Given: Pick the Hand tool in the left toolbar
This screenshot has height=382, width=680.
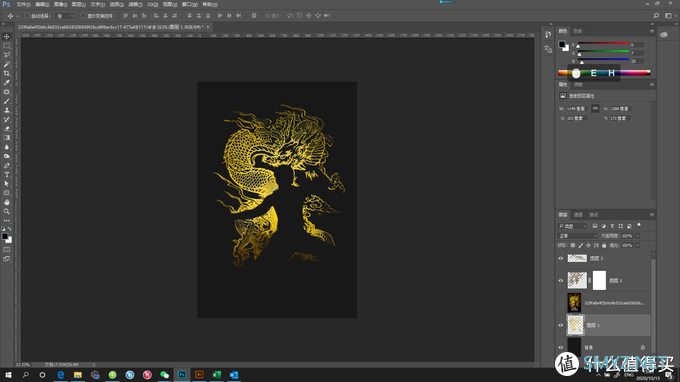Looking at the screenshot, I should tap(7, 202).
